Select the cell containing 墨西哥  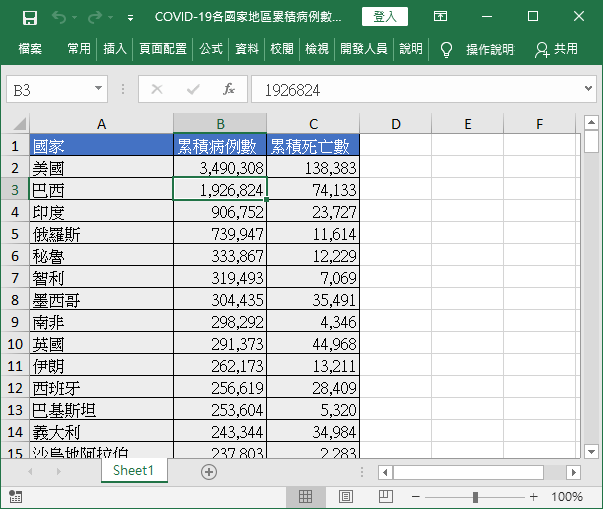[x=102, y=299]
